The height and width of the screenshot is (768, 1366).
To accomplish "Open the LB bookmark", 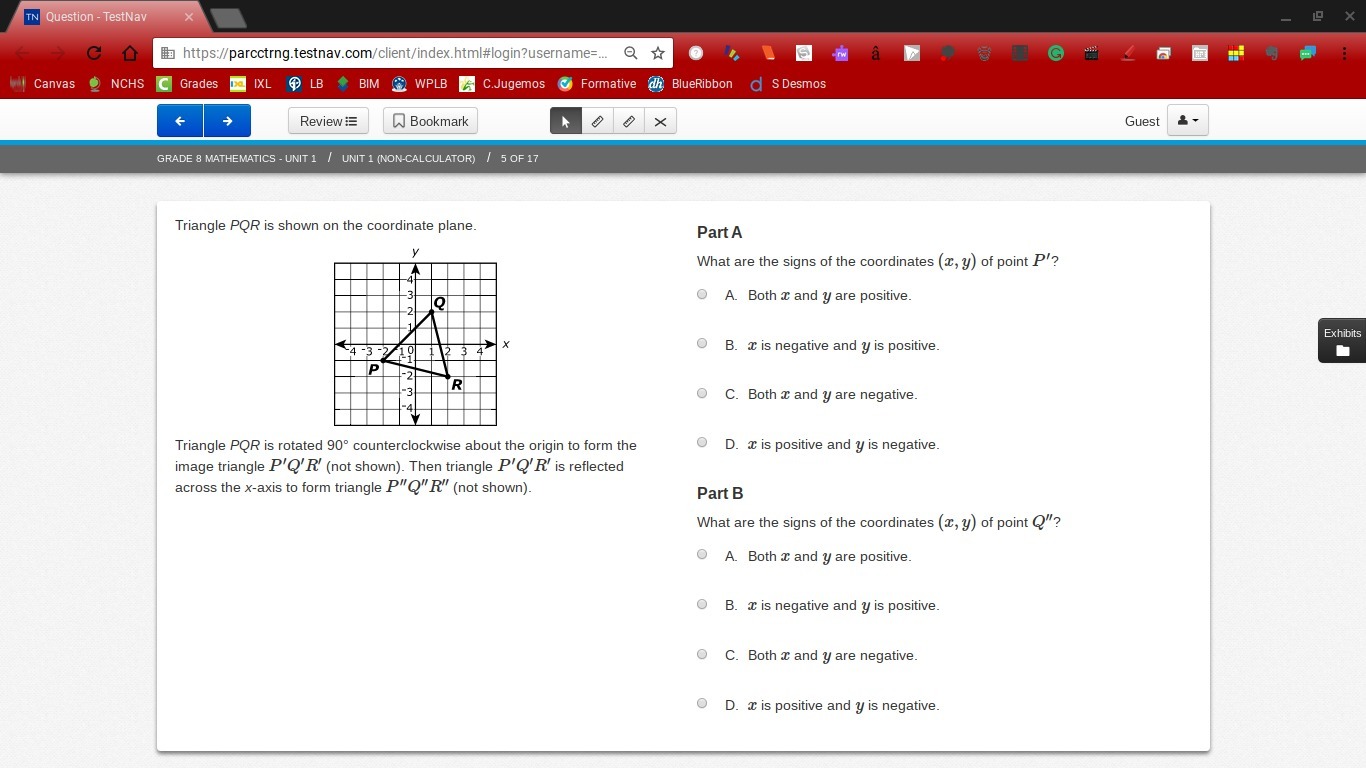I will click(305, 84).
